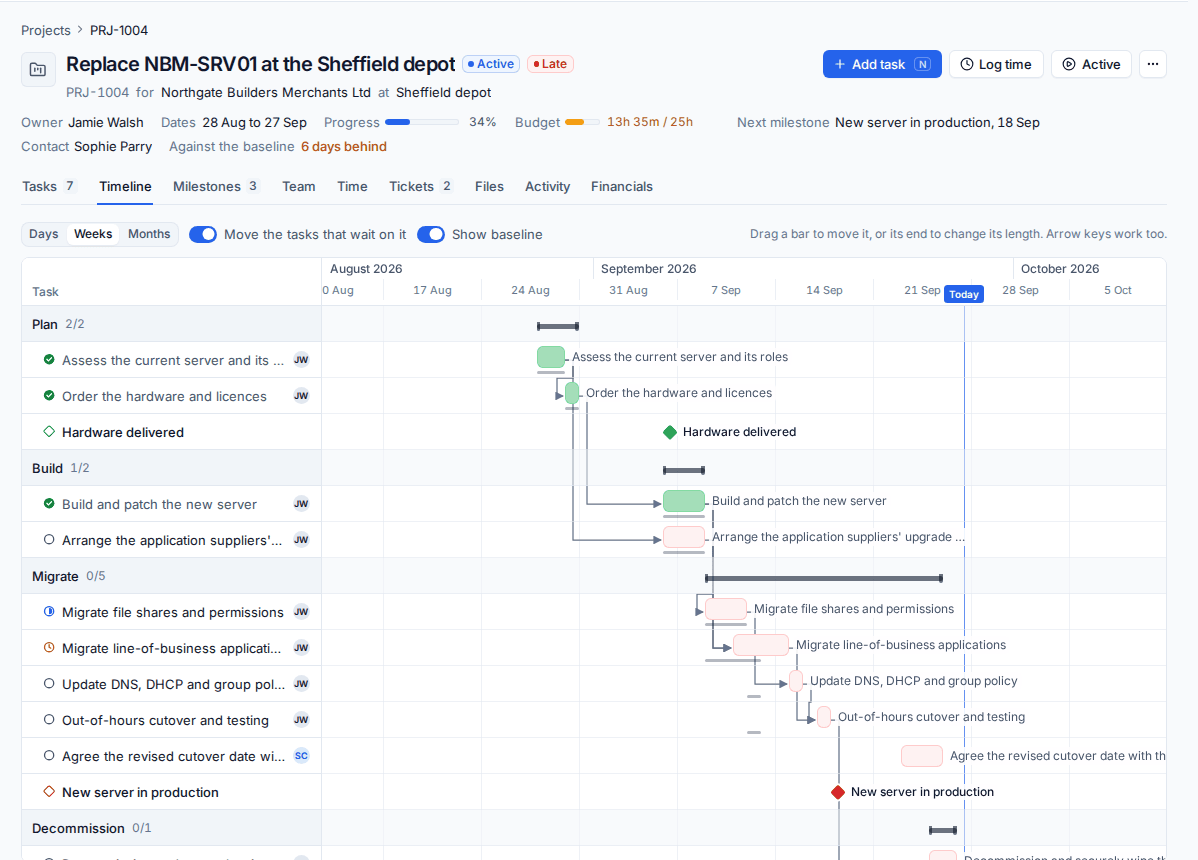Image resolution: width=1198 pixels, height=860 pixels.
Task: Click the green Hardware delivered milestone diamond on timeline
Action: pyautogui.click(x=670, y=432)
